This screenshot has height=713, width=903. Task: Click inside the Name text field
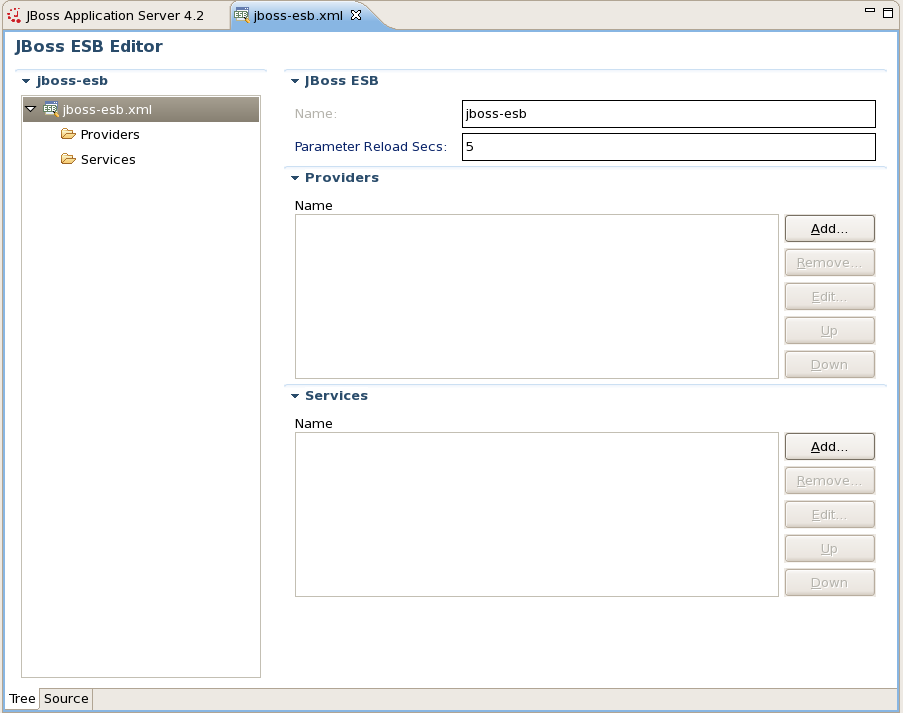pyautogui.click(x=667, y=113)
